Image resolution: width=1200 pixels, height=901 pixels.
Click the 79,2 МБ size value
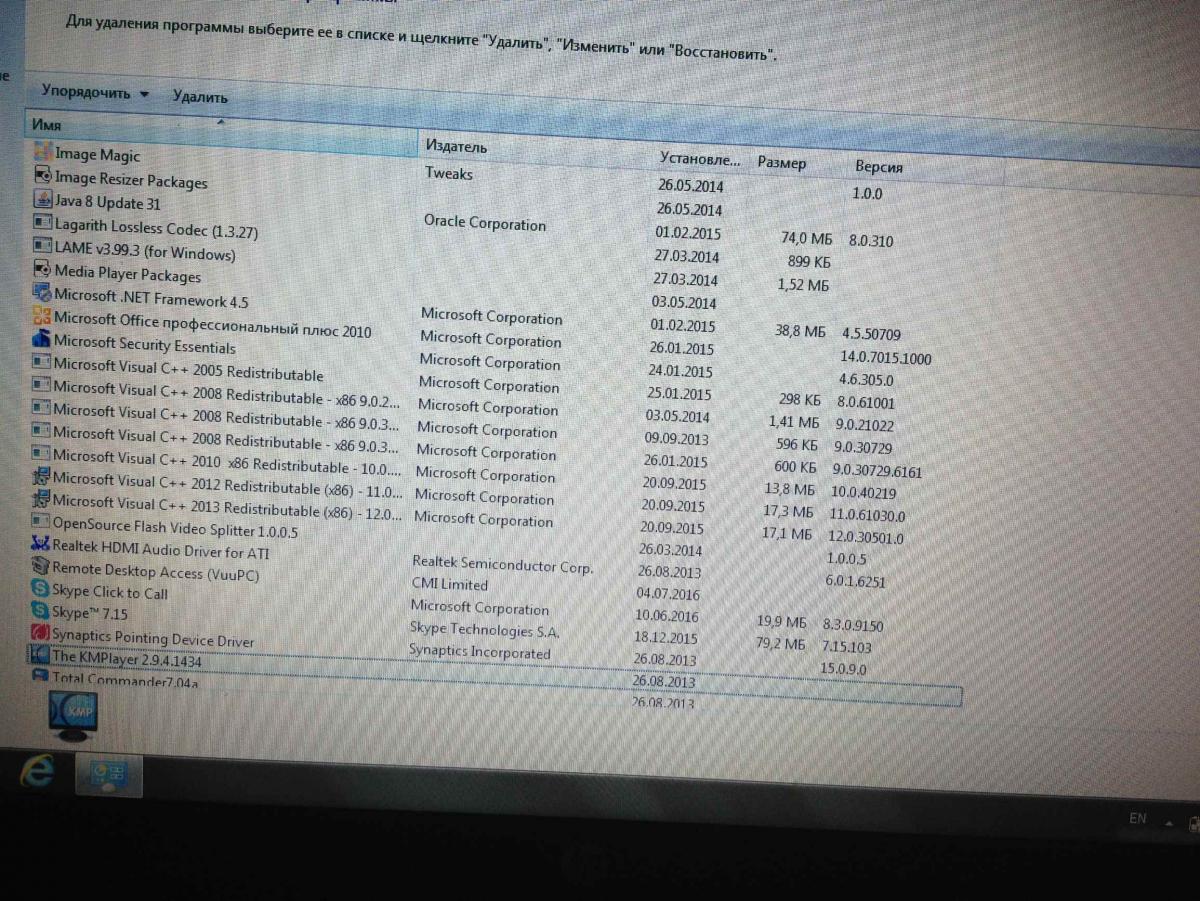[780, 644]
